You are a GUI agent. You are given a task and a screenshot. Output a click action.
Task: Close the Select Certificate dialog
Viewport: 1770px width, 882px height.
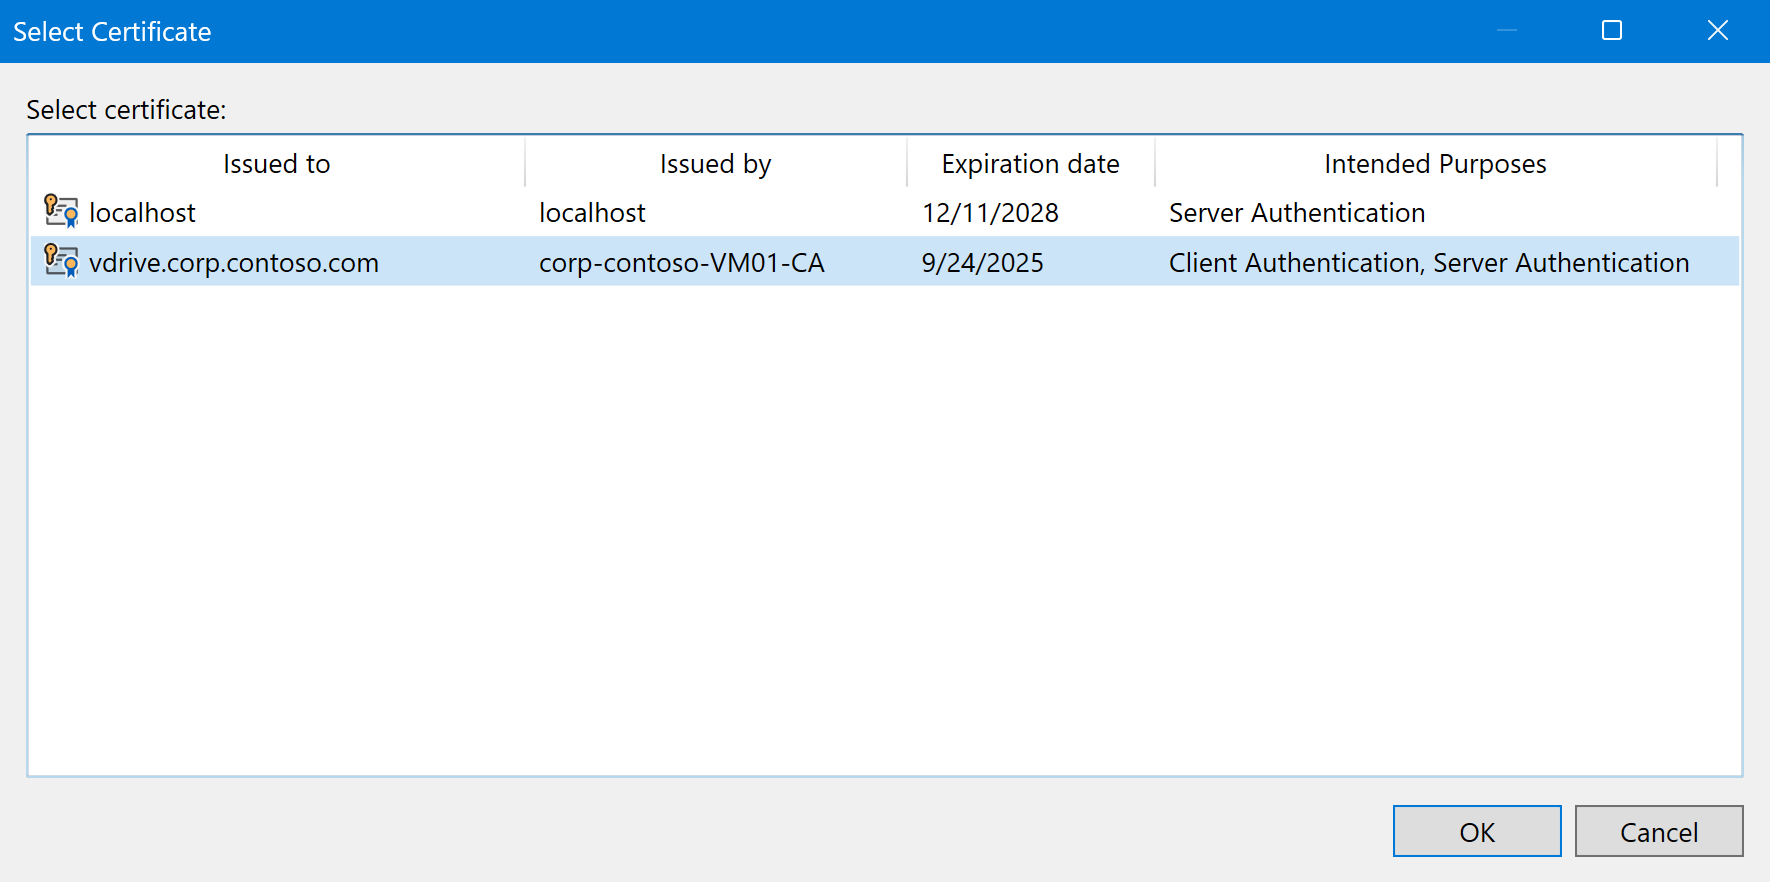[1717, 31]
